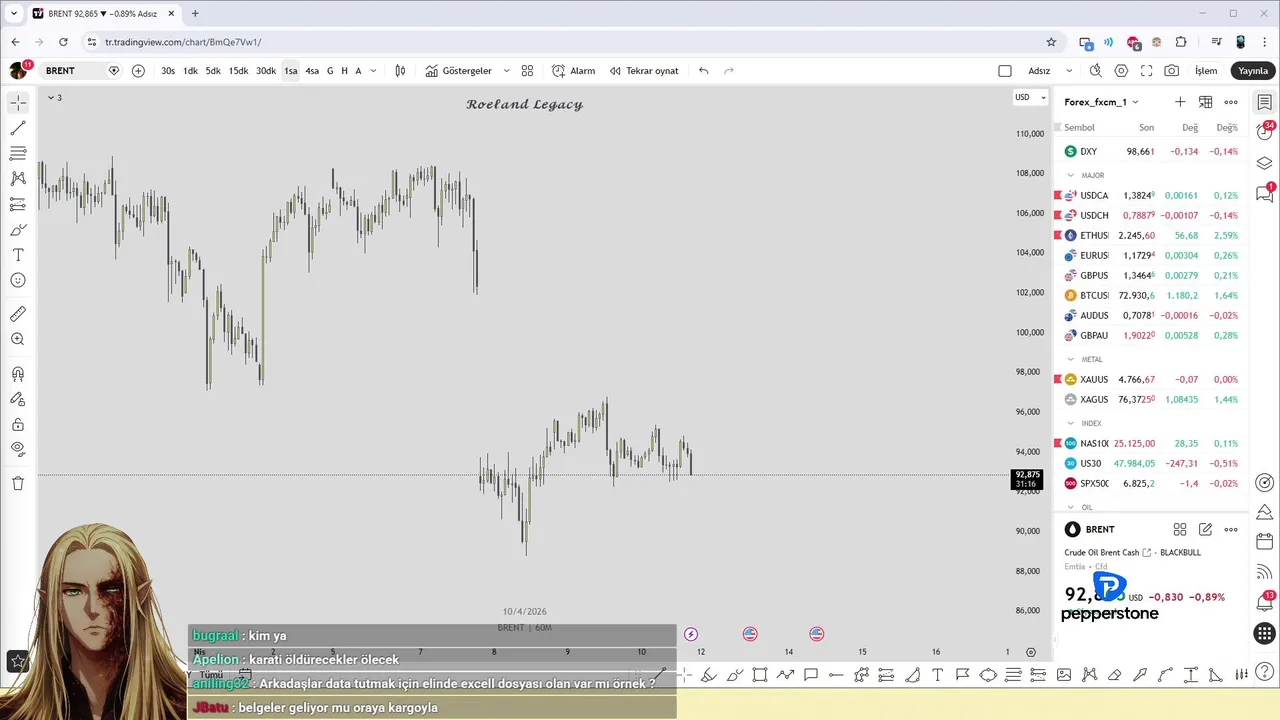
Task: Start Tekrar oynat bar replay
Action: point(644,71)
